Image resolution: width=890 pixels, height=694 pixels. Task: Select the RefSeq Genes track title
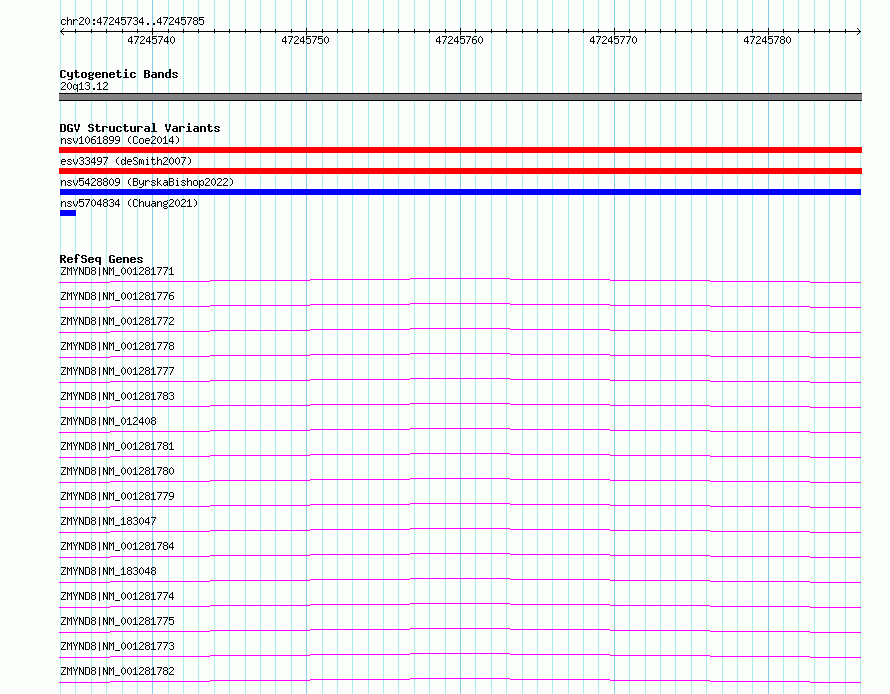click(102, 259)
